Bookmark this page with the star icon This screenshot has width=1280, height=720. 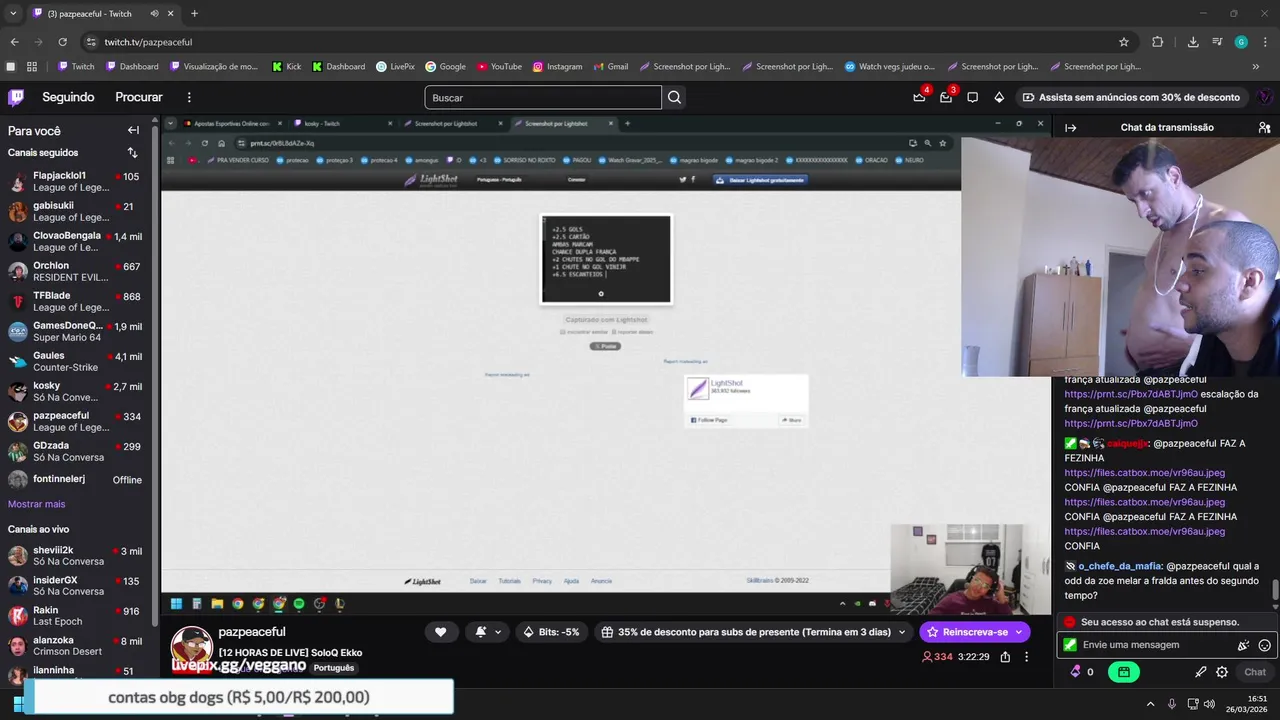[1124, 42]
